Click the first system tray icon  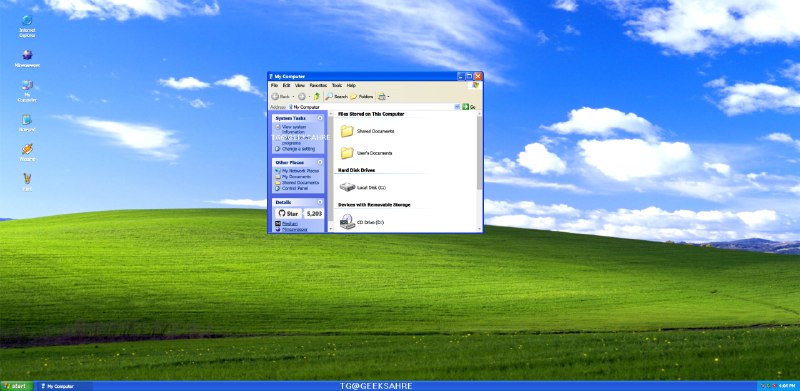pos(763,386)
